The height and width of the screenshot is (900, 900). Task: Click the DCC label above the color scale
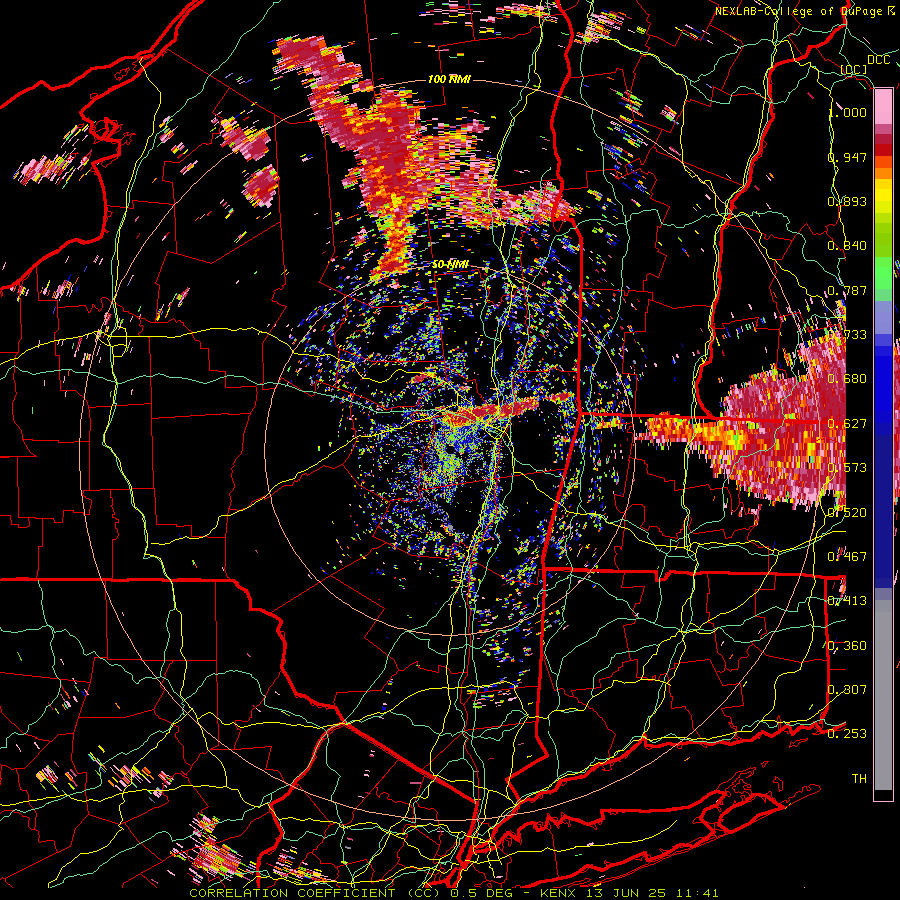(879, 60)
